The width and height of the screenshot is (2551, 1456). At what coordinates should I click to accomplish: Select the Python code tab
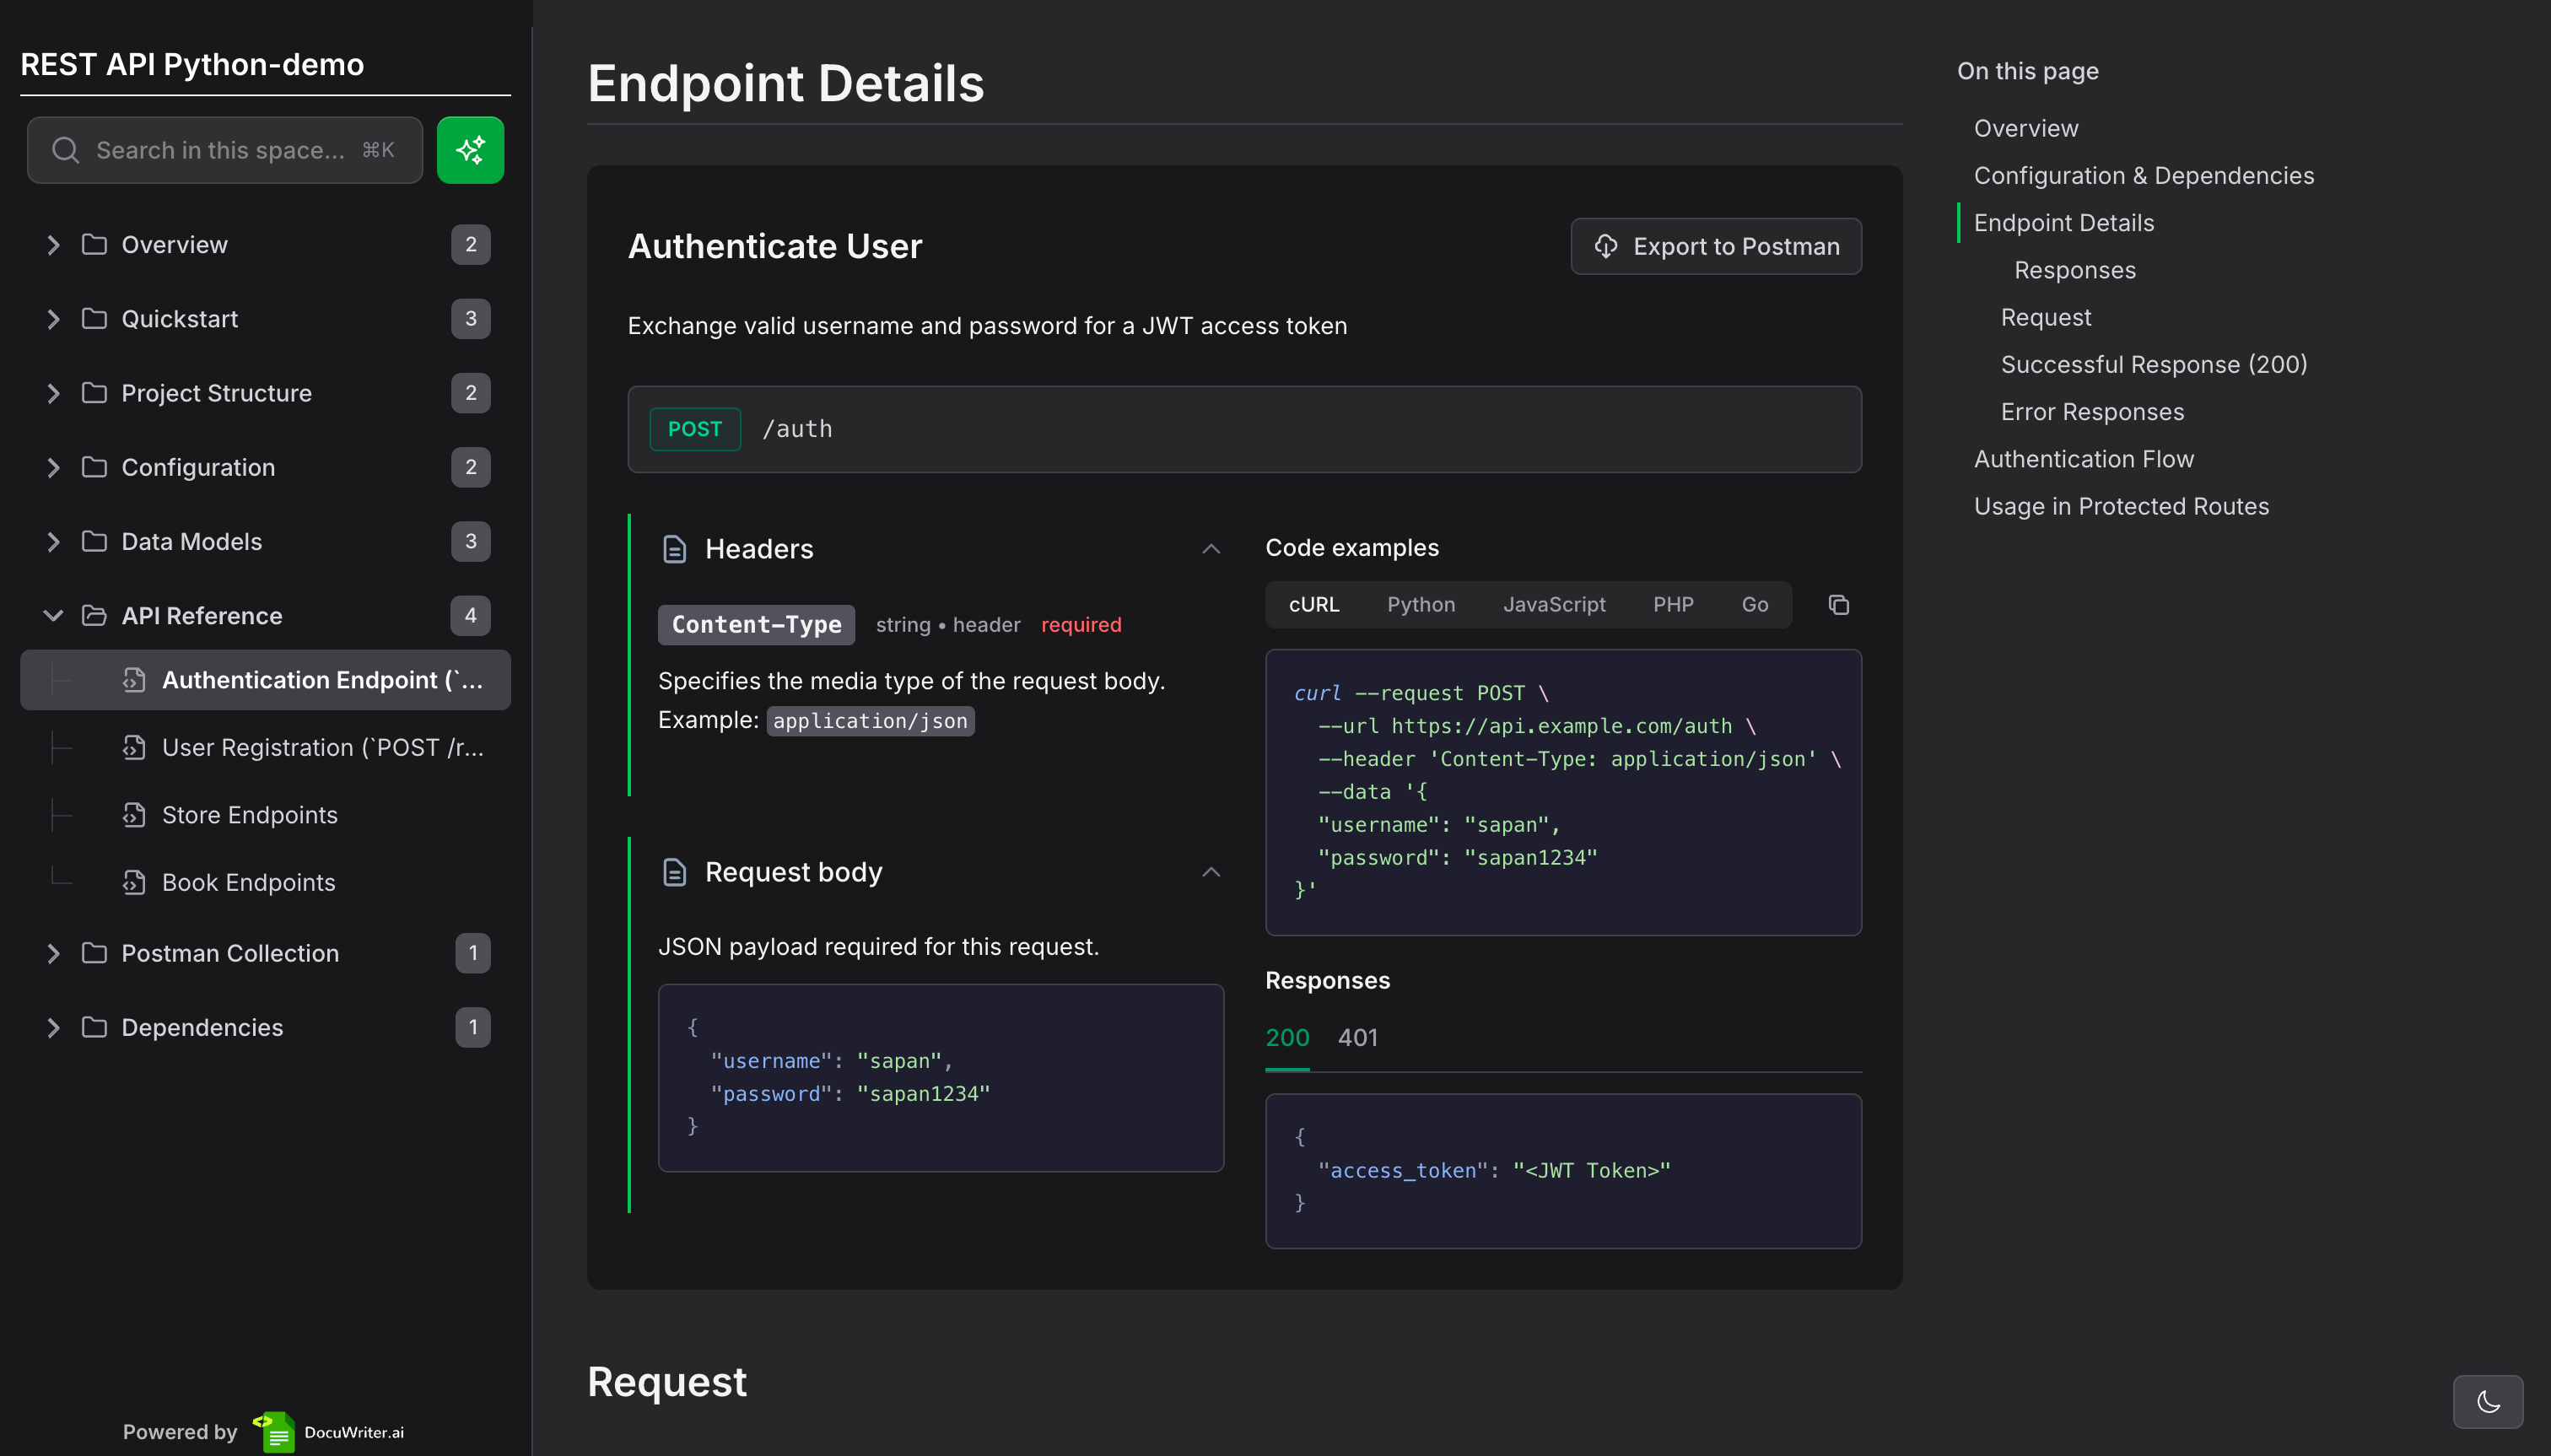(x=1421, y=605)
